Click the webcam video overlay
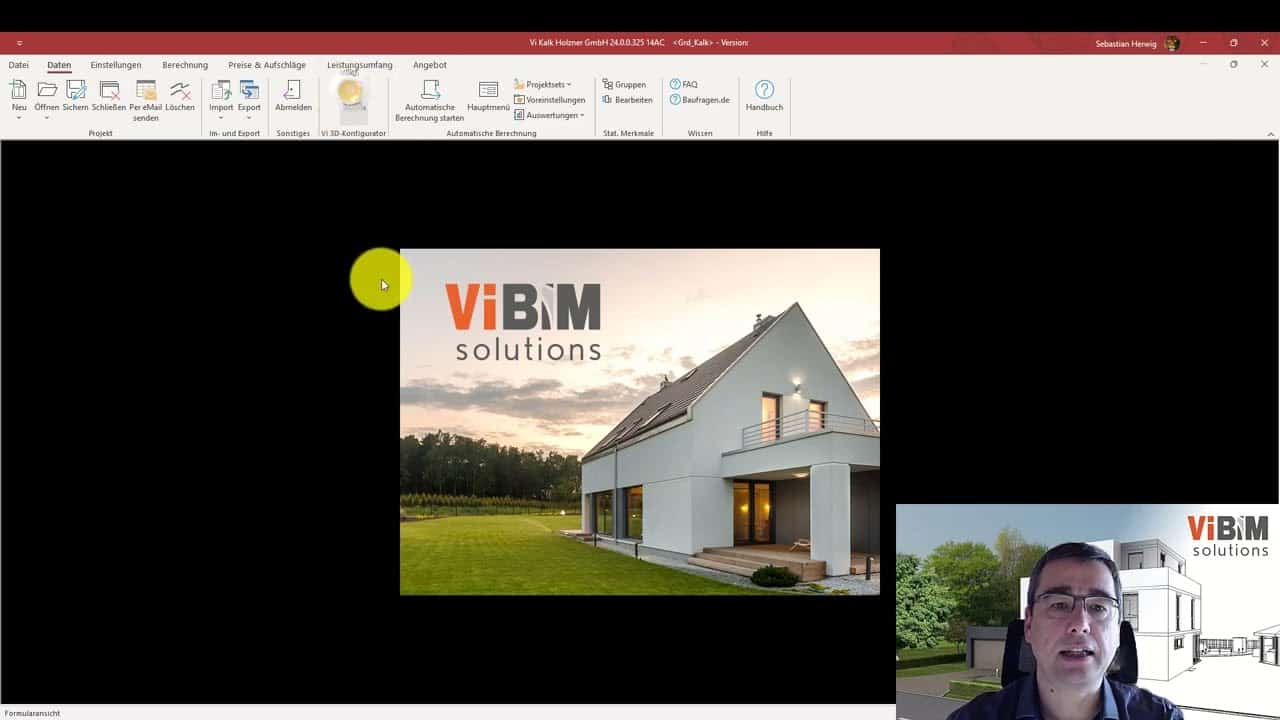Screen dimensions: 1280x720 point(1088,612)
